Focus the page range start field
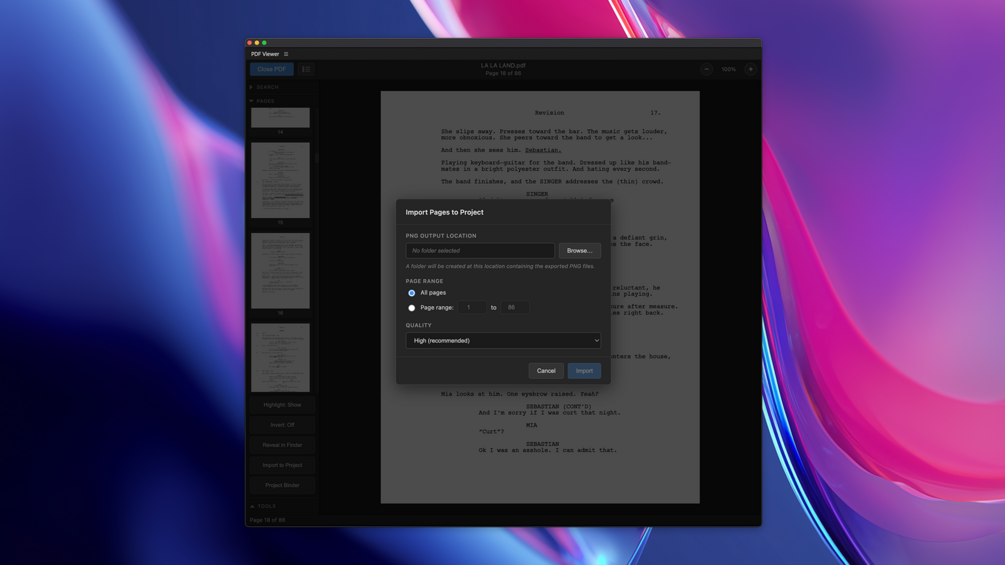 click(472, 307)
